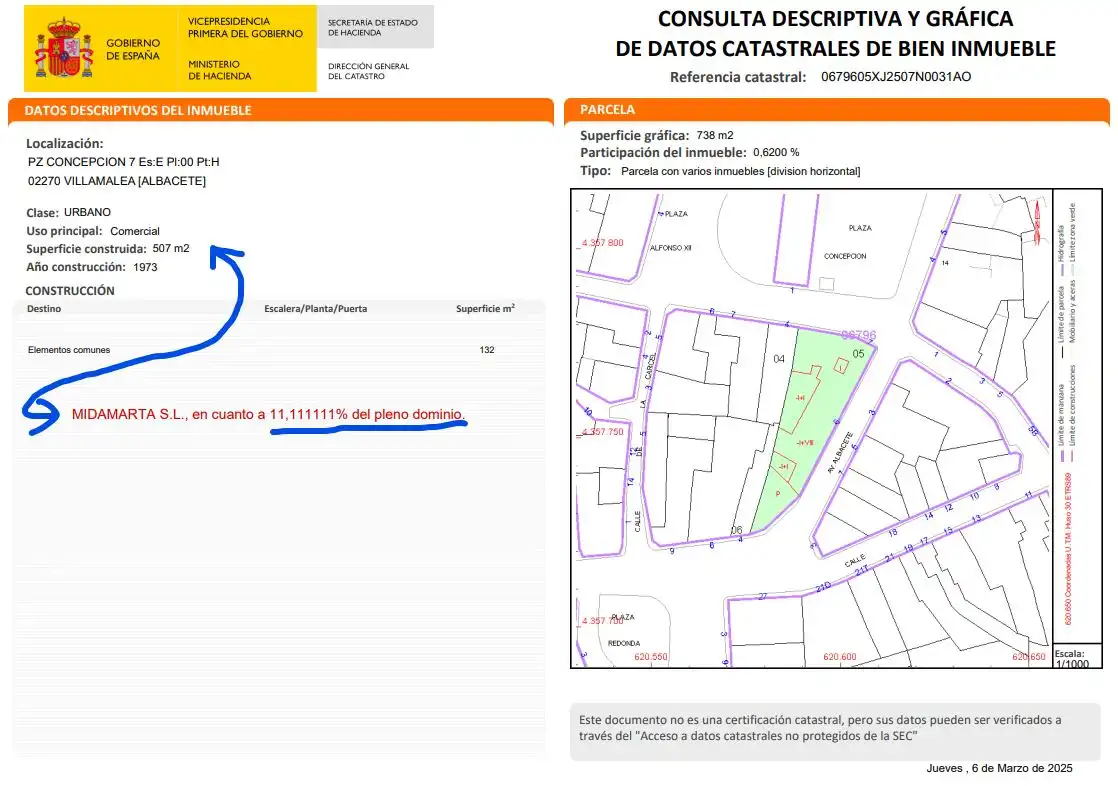Viewport: 1118px width, 786px height.
Task: Click the Uso principal value 'Comercial'
Action: (135, 231)
